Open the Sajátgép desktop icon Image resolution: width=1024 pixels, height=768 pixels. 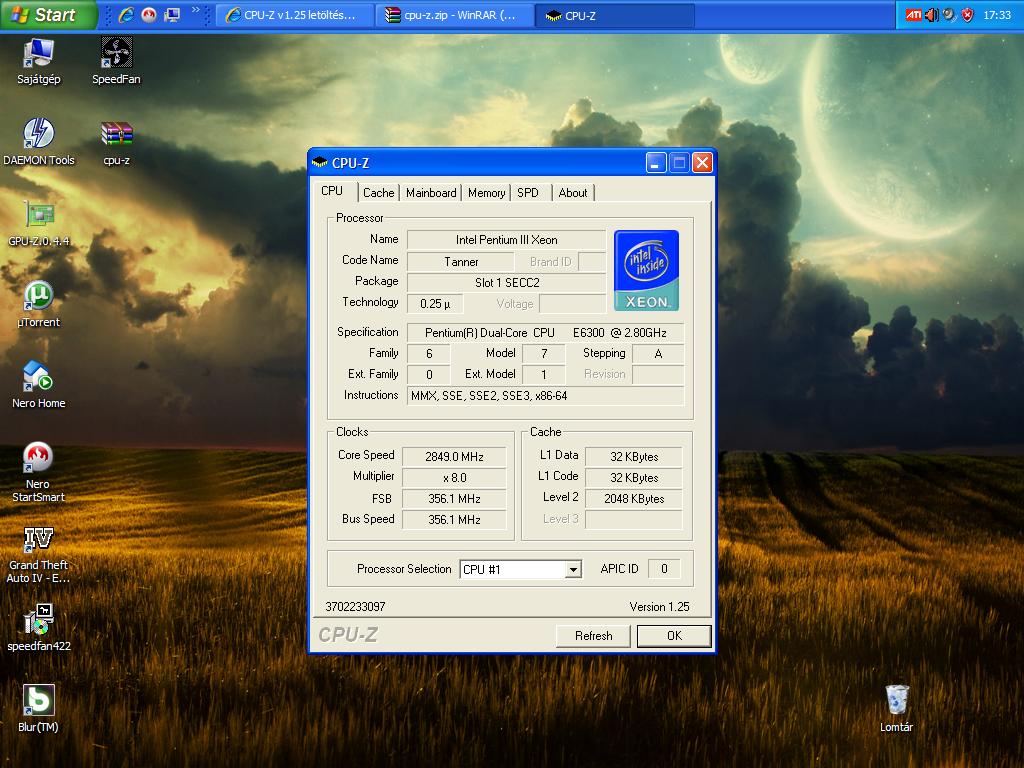38,61
